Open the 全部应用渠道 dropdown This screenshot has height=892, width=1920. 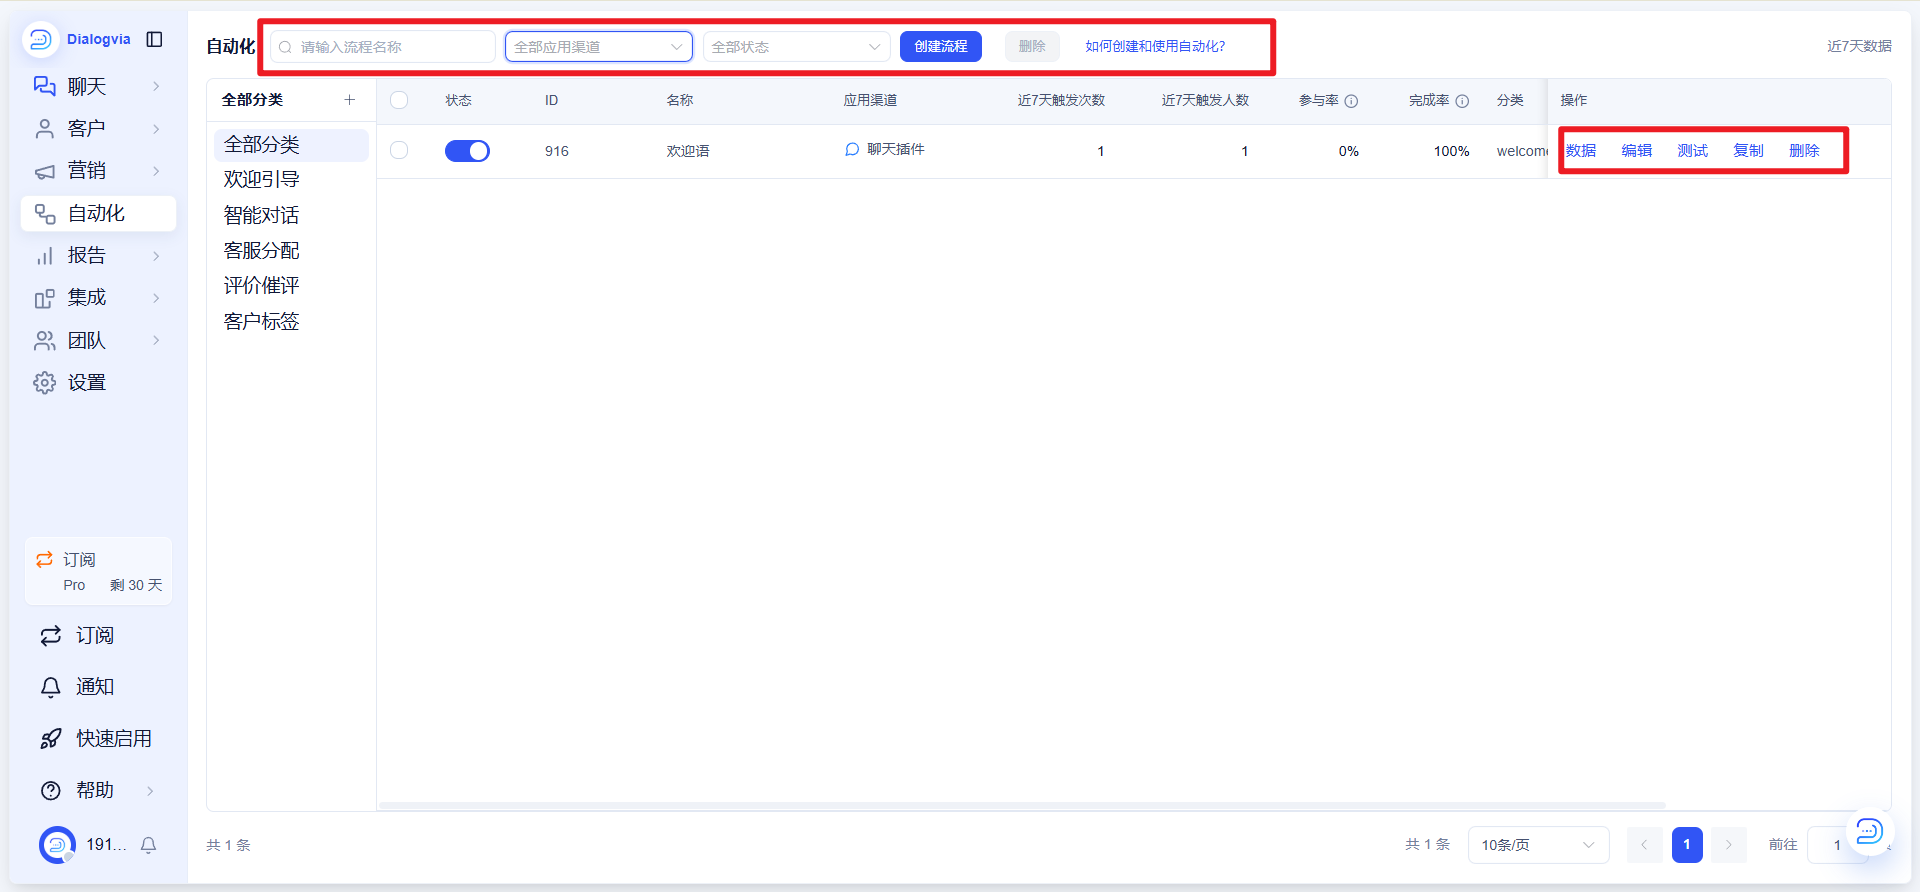coord(598,47)
